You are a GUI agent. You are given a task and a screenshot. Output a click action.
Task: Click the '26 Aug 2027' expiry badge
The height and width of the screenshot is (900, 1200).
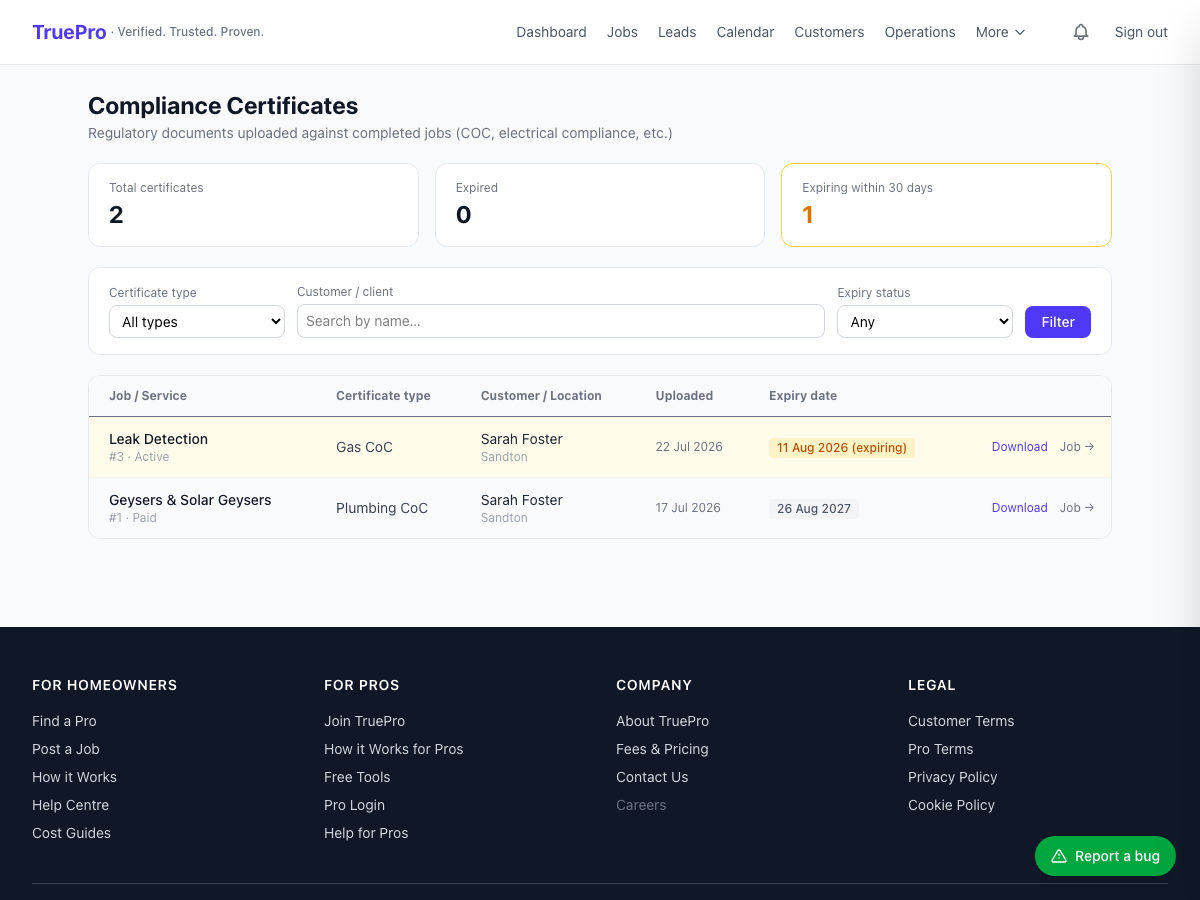pyautogui.click(x=814, y=509)
